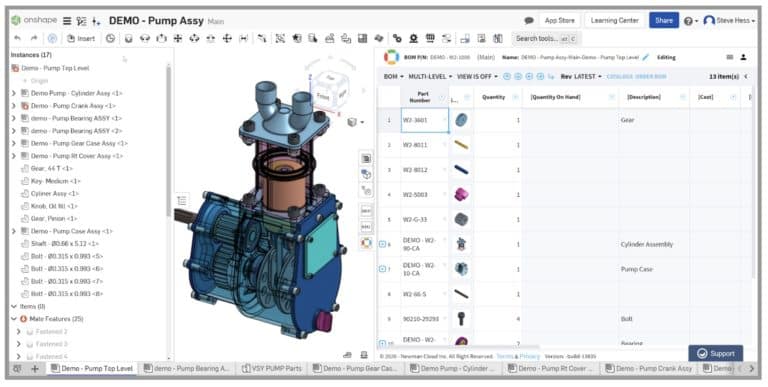This screenshot has width=768, height=387.
Task: Expand row 6 Cylinder Assembly in BOM
Action: point(383,244)
